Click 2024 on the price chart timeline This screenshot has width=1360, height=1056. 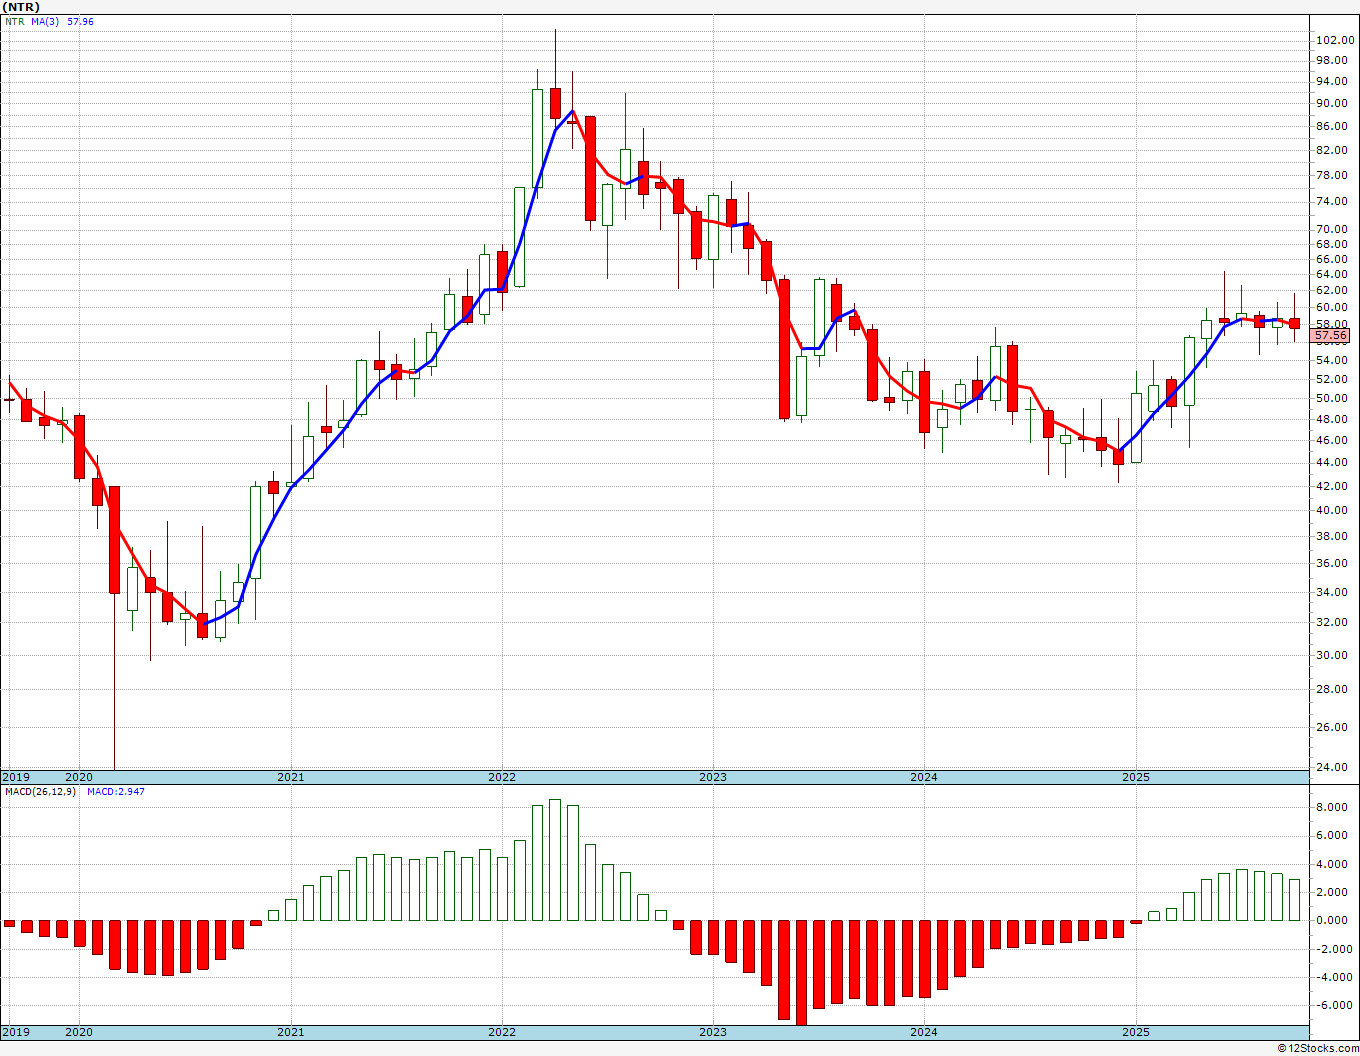click(x=923, y=777)
